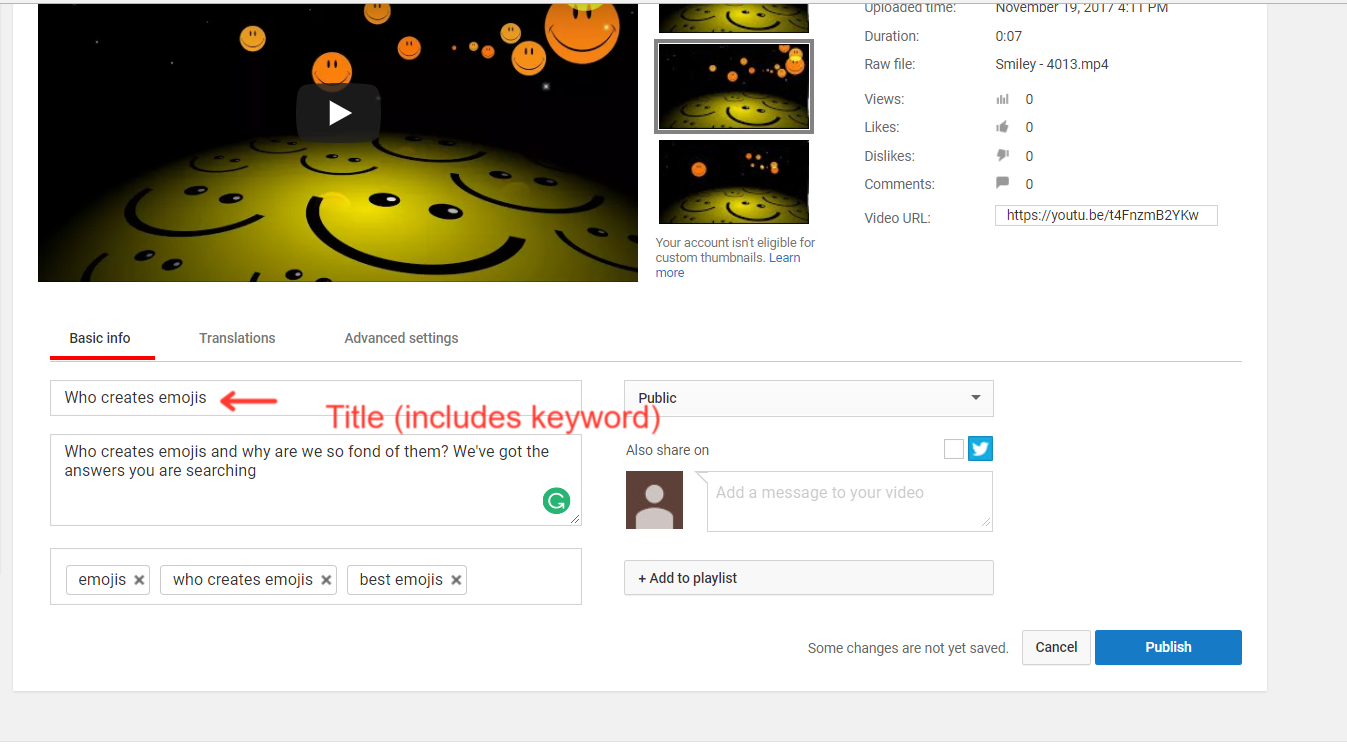Image resolution: width=1347 pixels, height=752 pixels.
Task: Open the Public privacy dropdown
Action: pos(808,398)
